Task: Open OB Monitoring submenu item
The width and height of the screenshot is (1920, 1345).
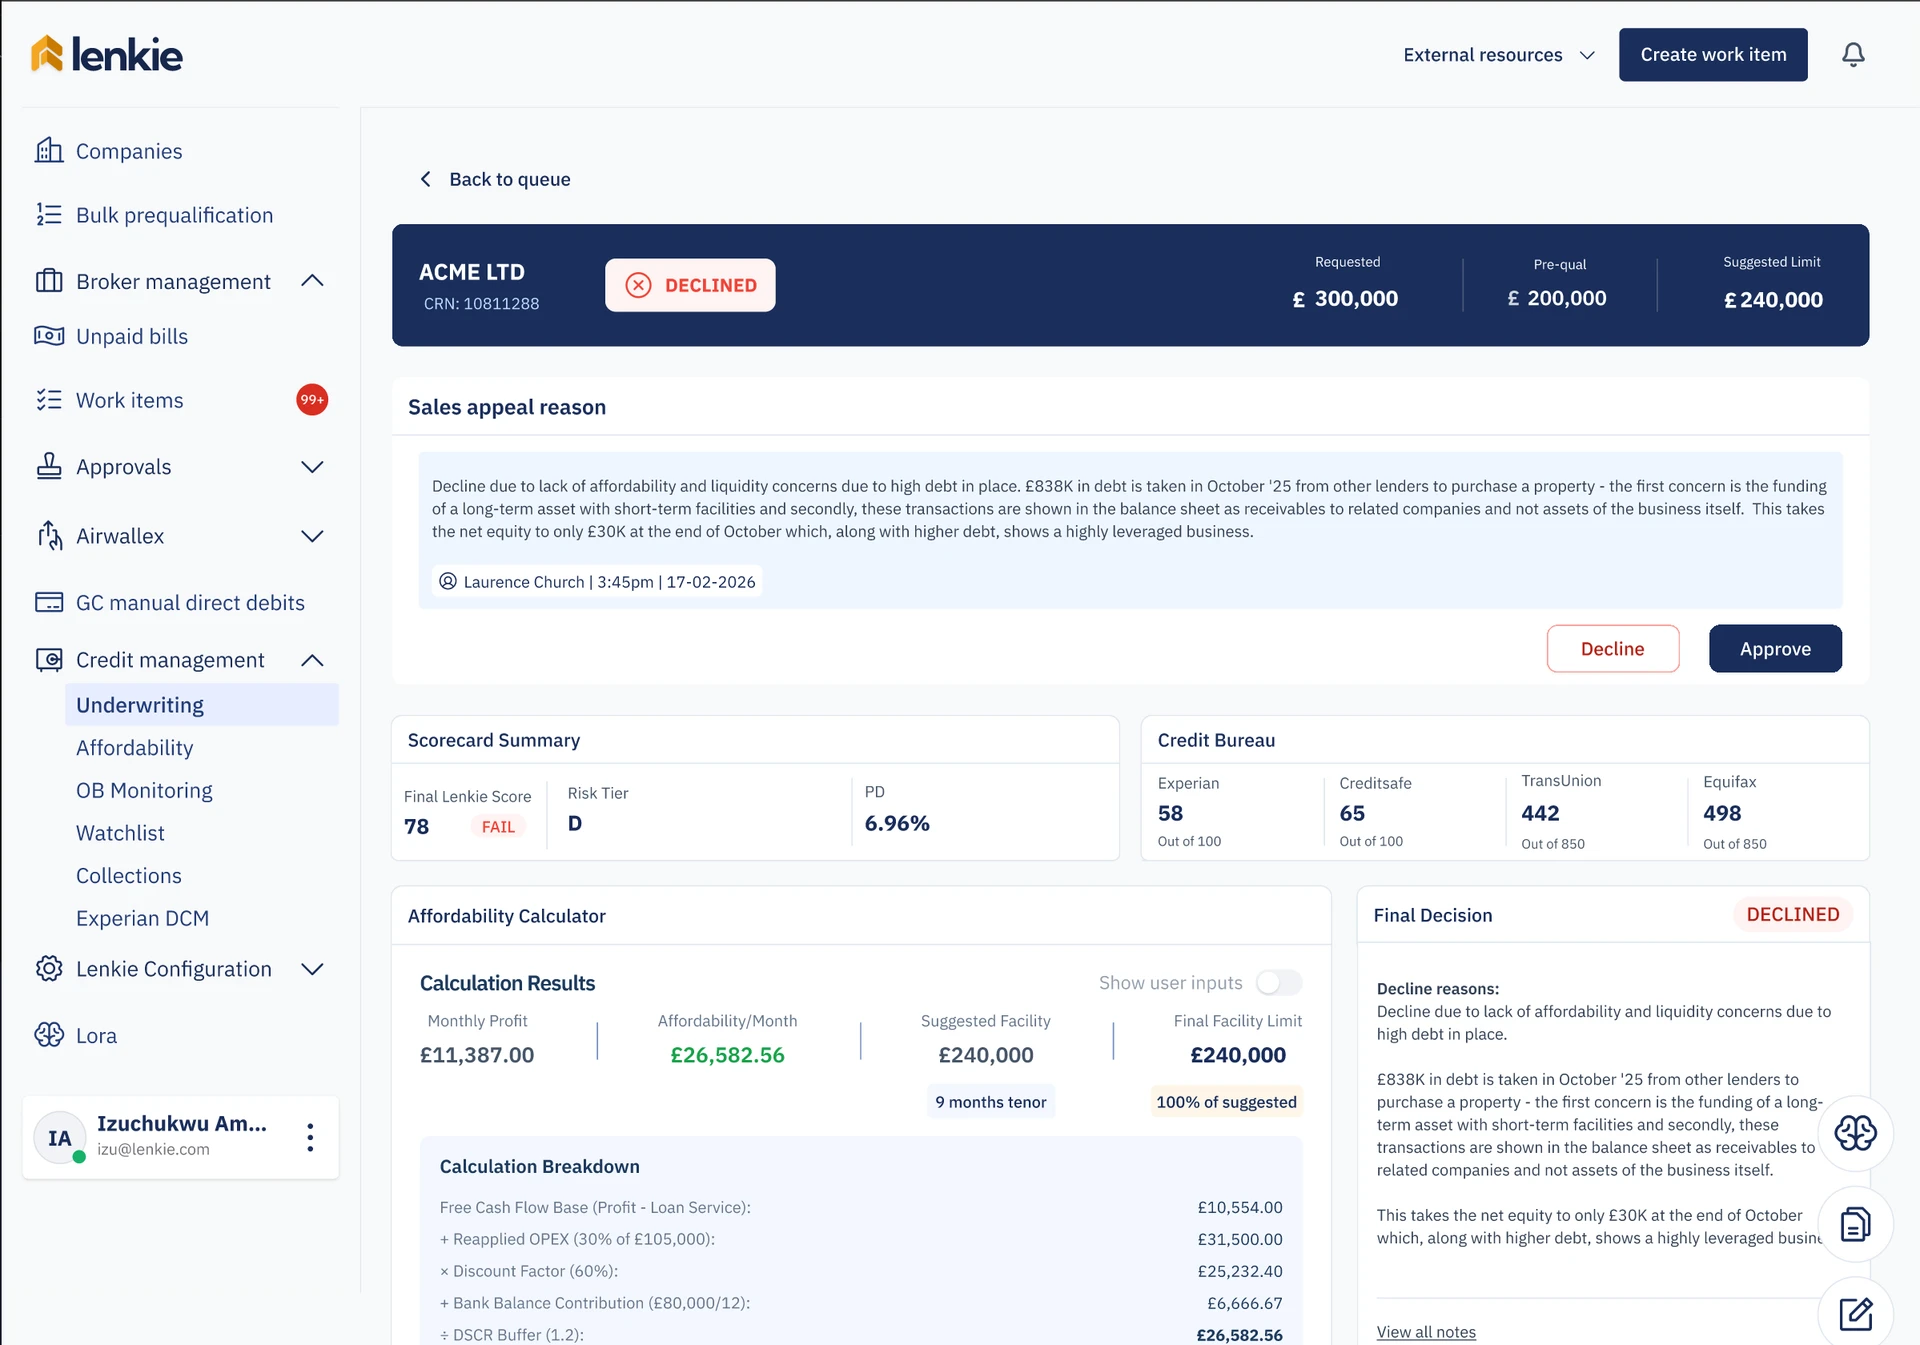Action: pos(144,790)
